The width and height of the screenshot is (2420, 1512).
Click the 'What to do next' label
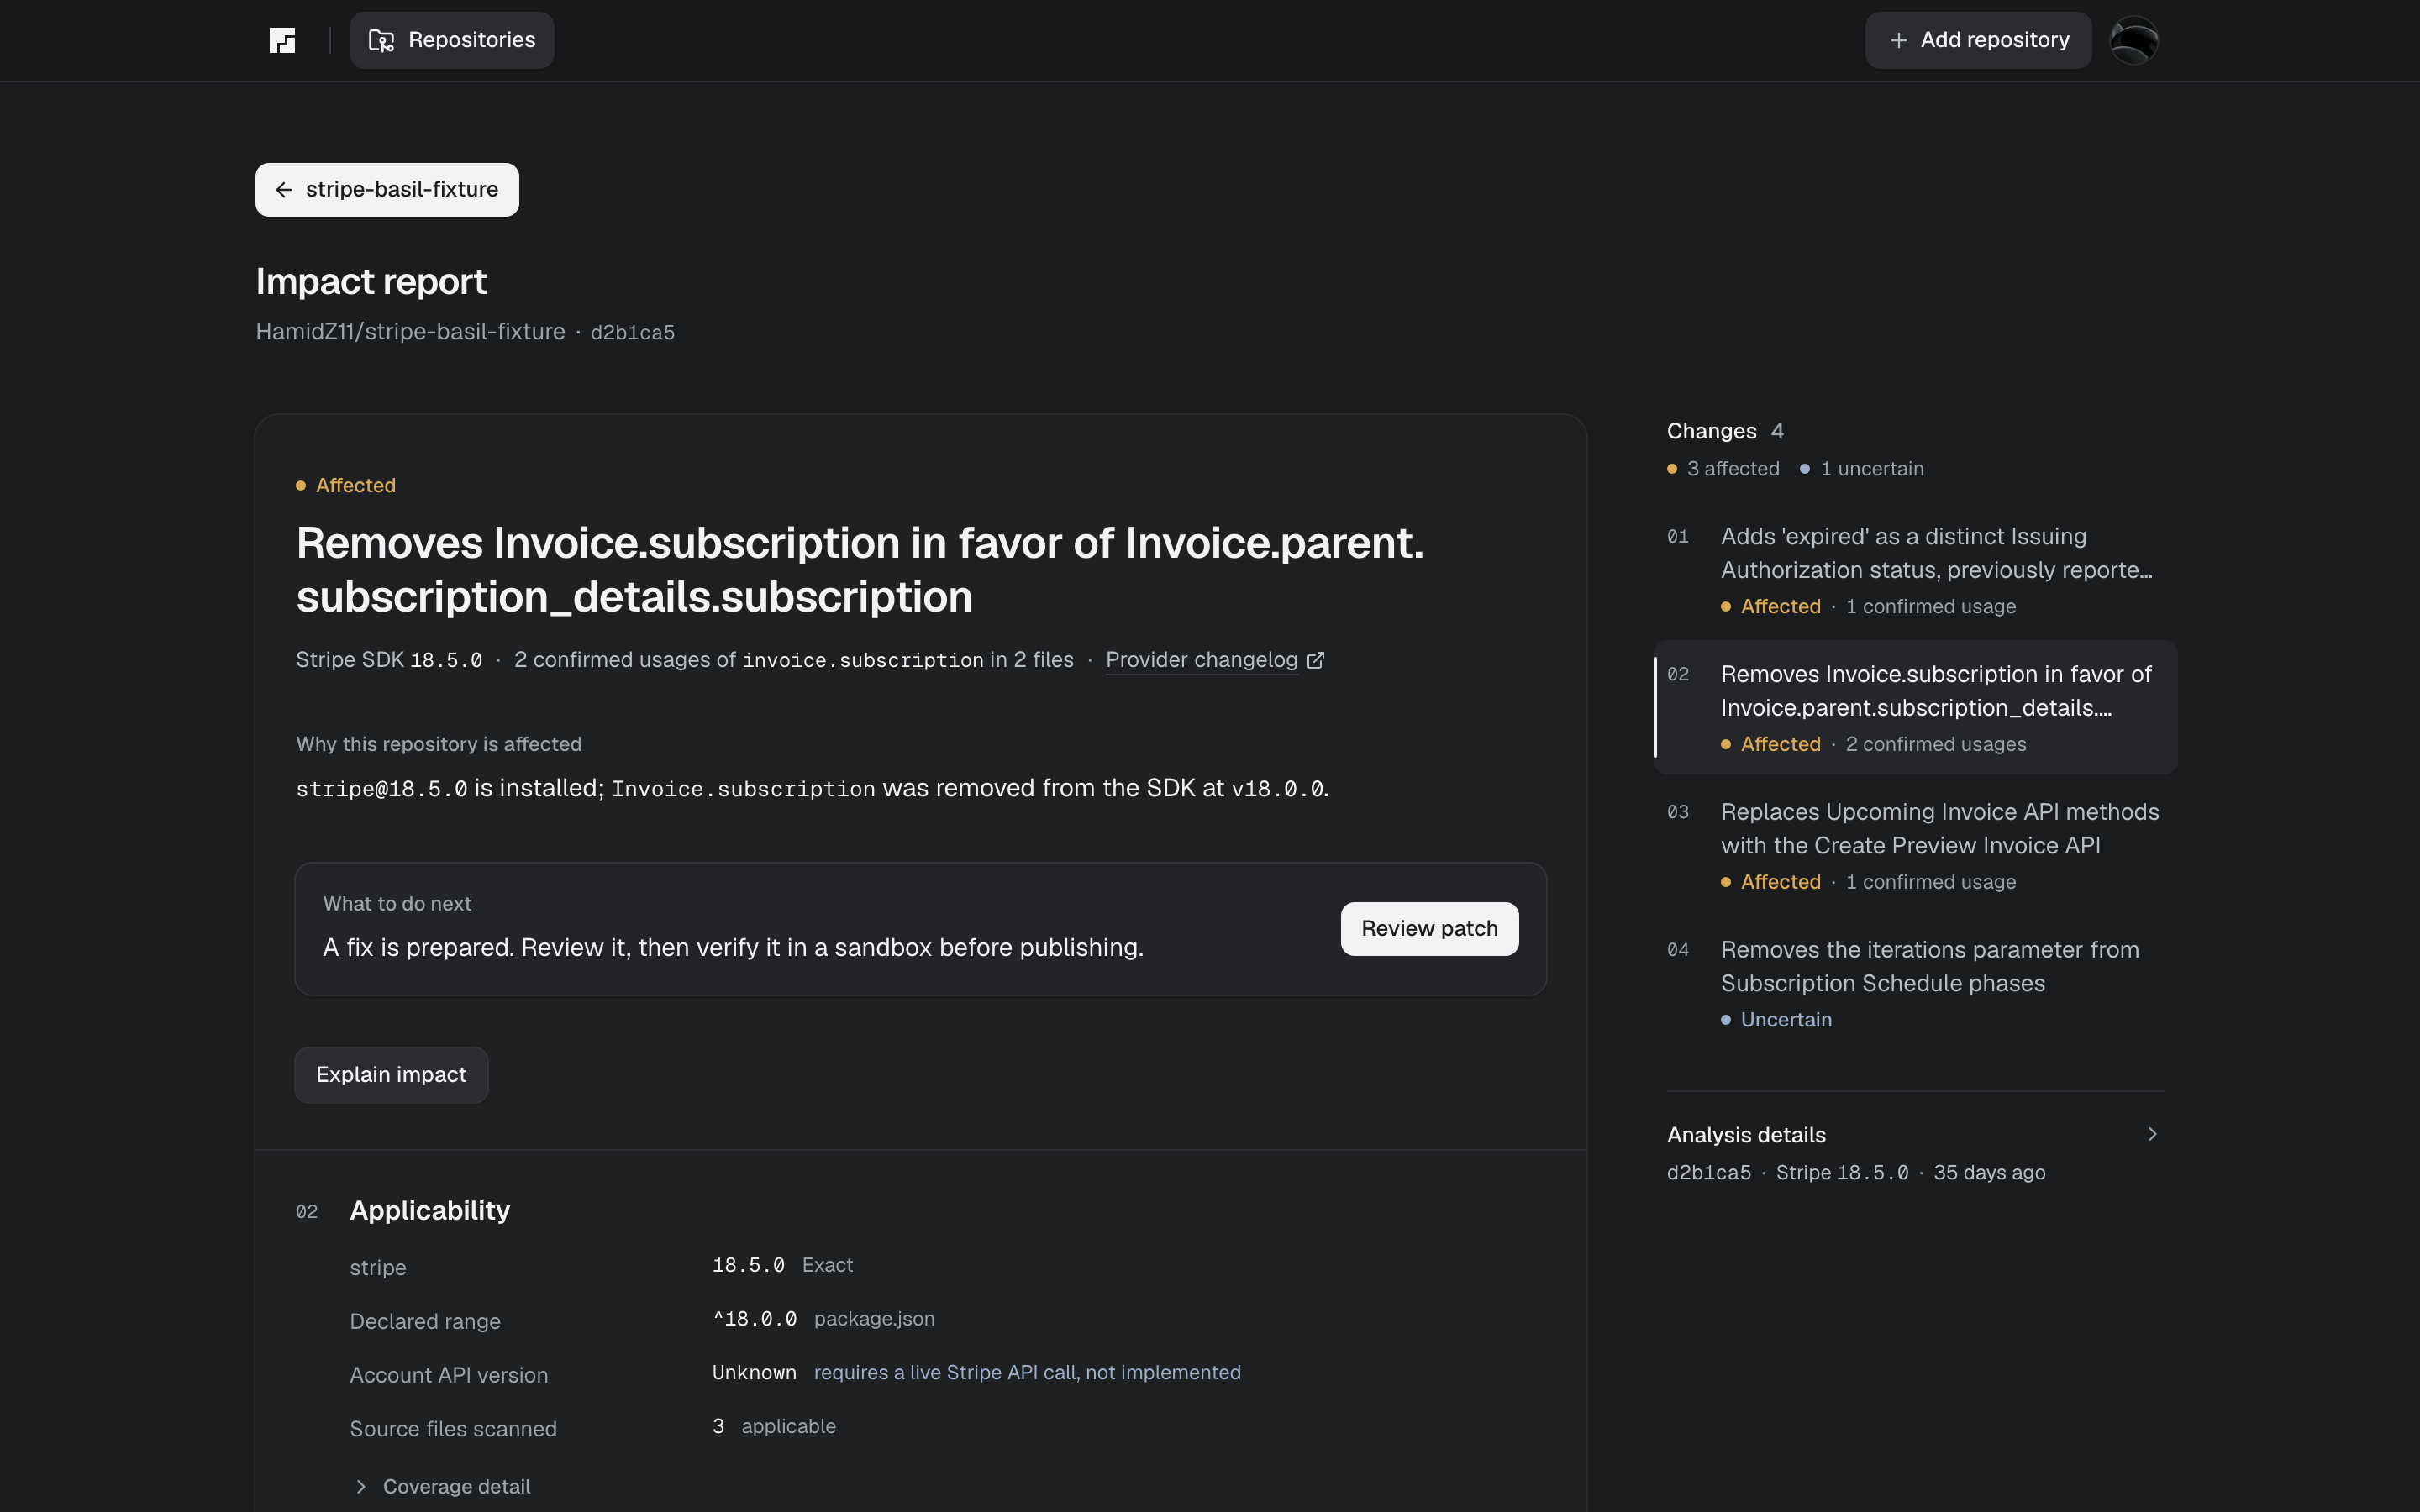(397, 904)
